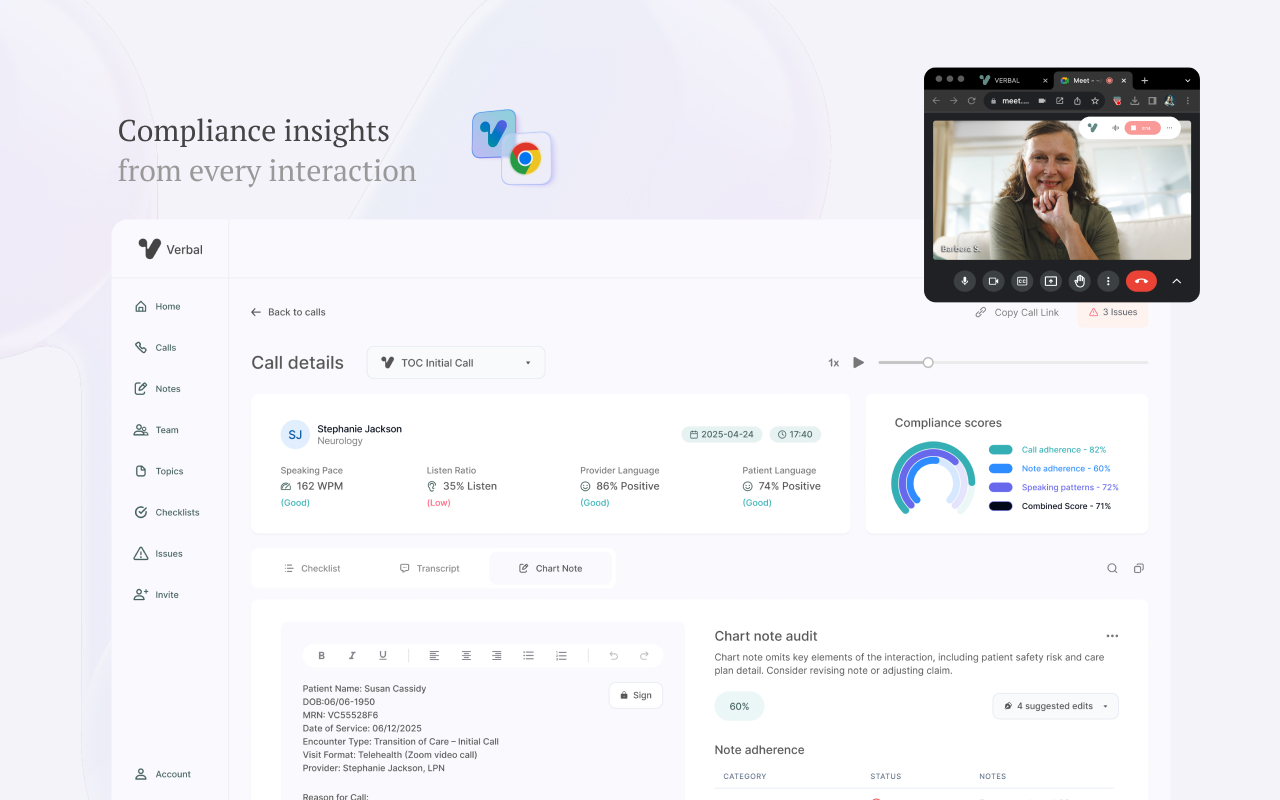
Task: Redo the note edit
Action: (644, 656)
